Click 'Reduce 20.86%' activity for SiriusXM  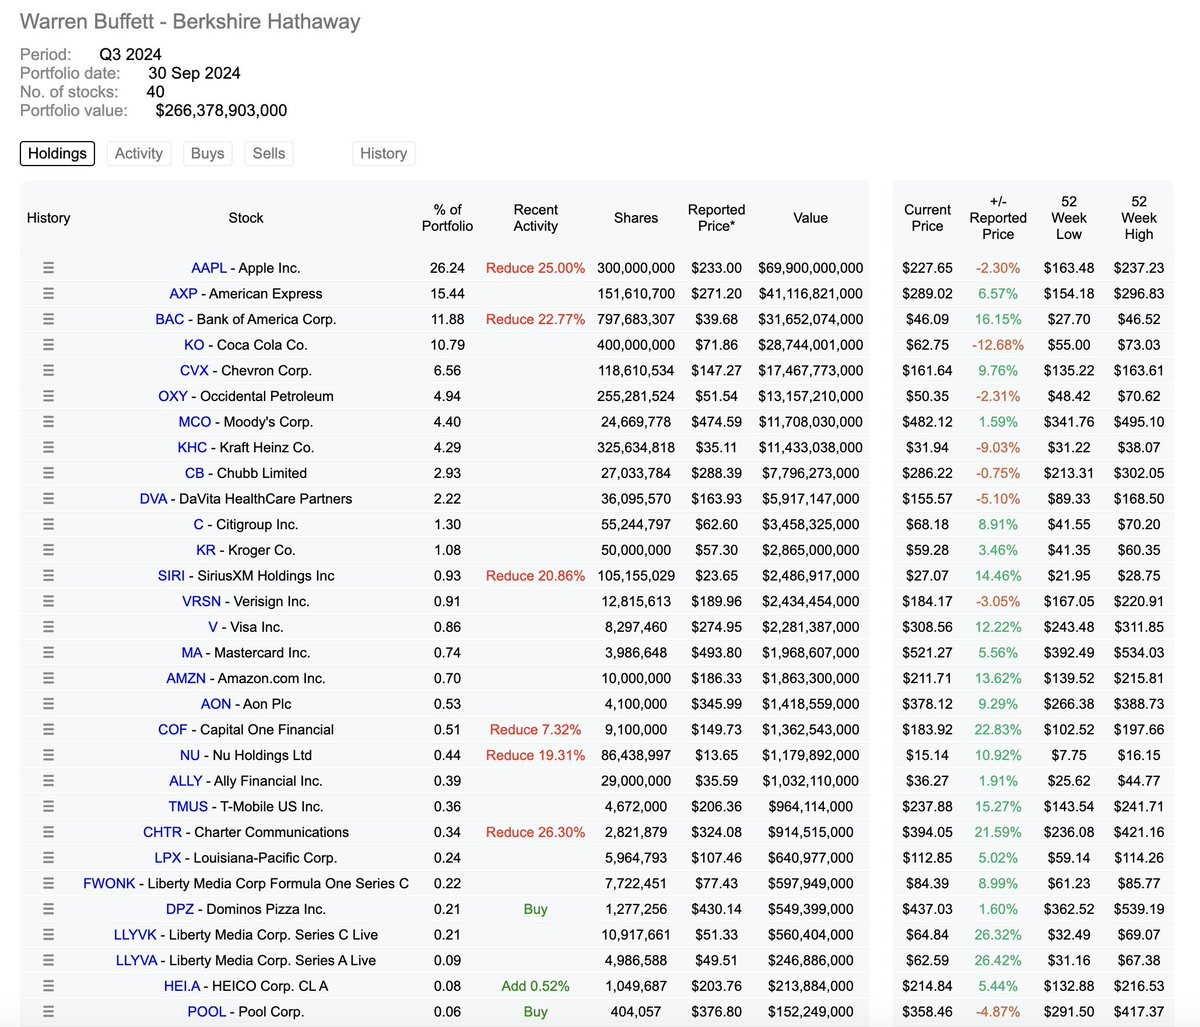point(536,576)
